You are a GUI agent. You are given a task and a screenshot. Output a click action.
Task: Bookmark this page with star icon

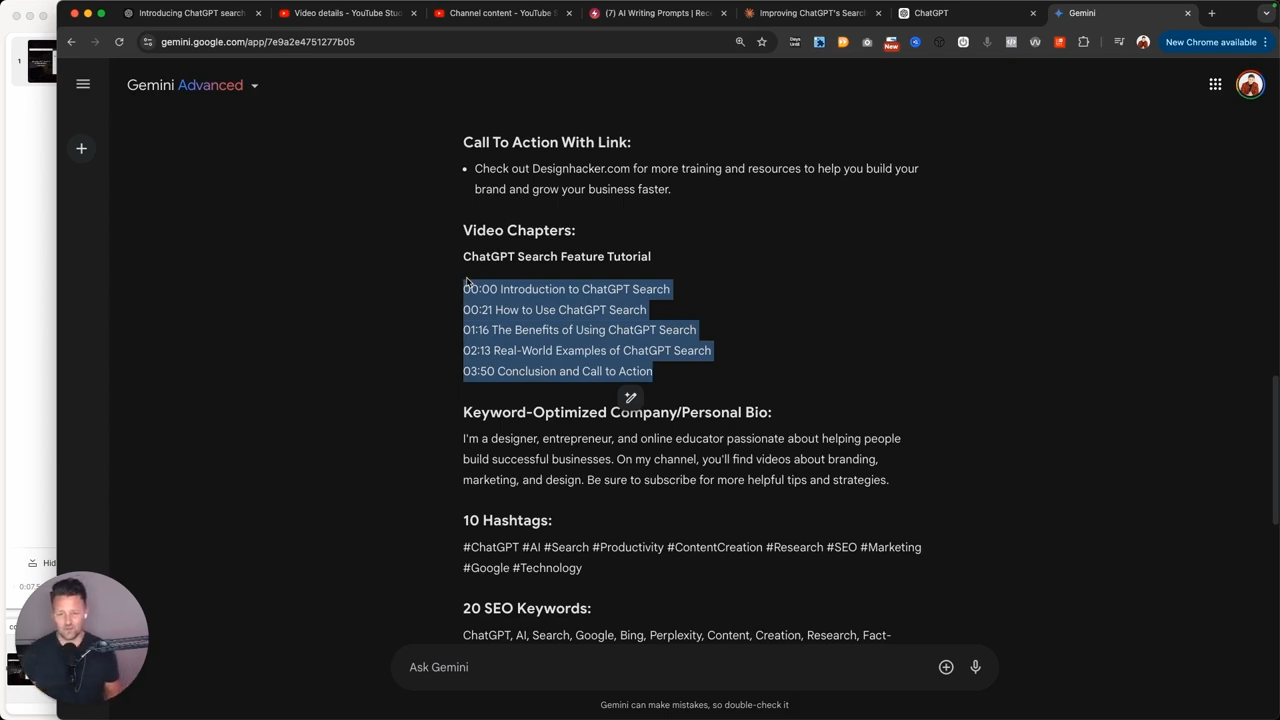762,42
